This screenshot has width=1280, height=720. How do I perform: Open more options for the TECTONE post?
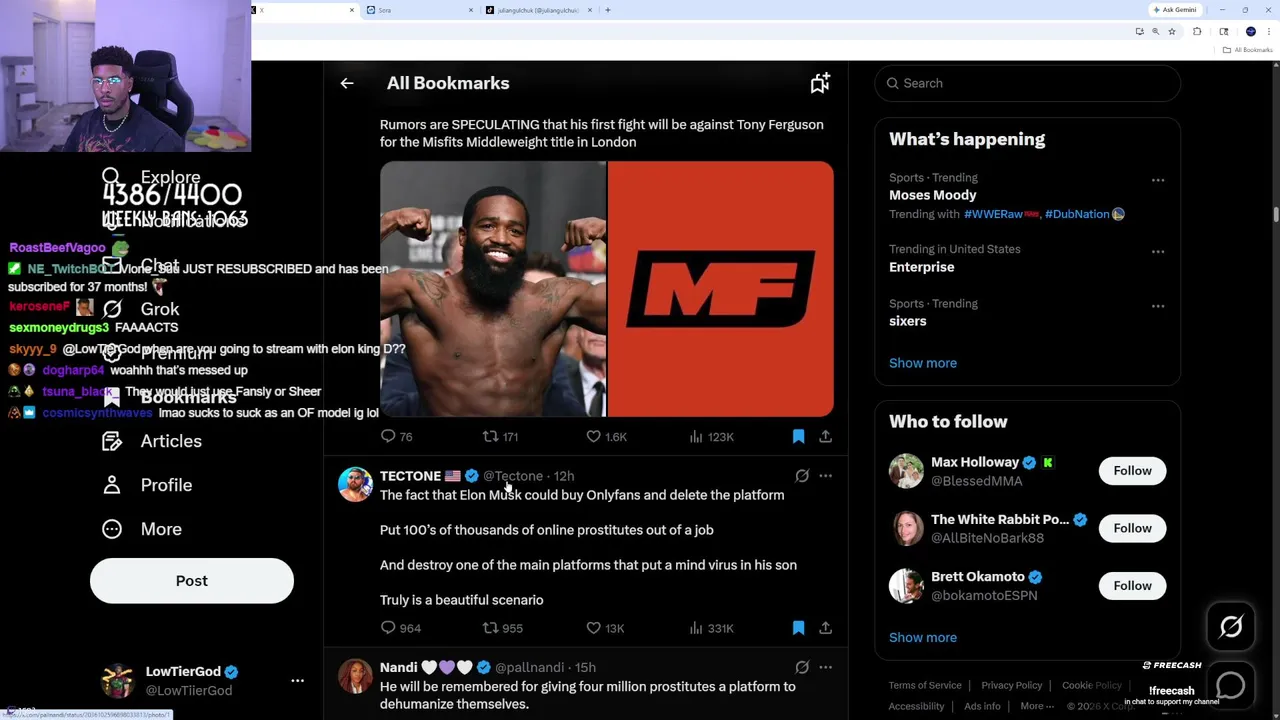(x=825, y=476)
